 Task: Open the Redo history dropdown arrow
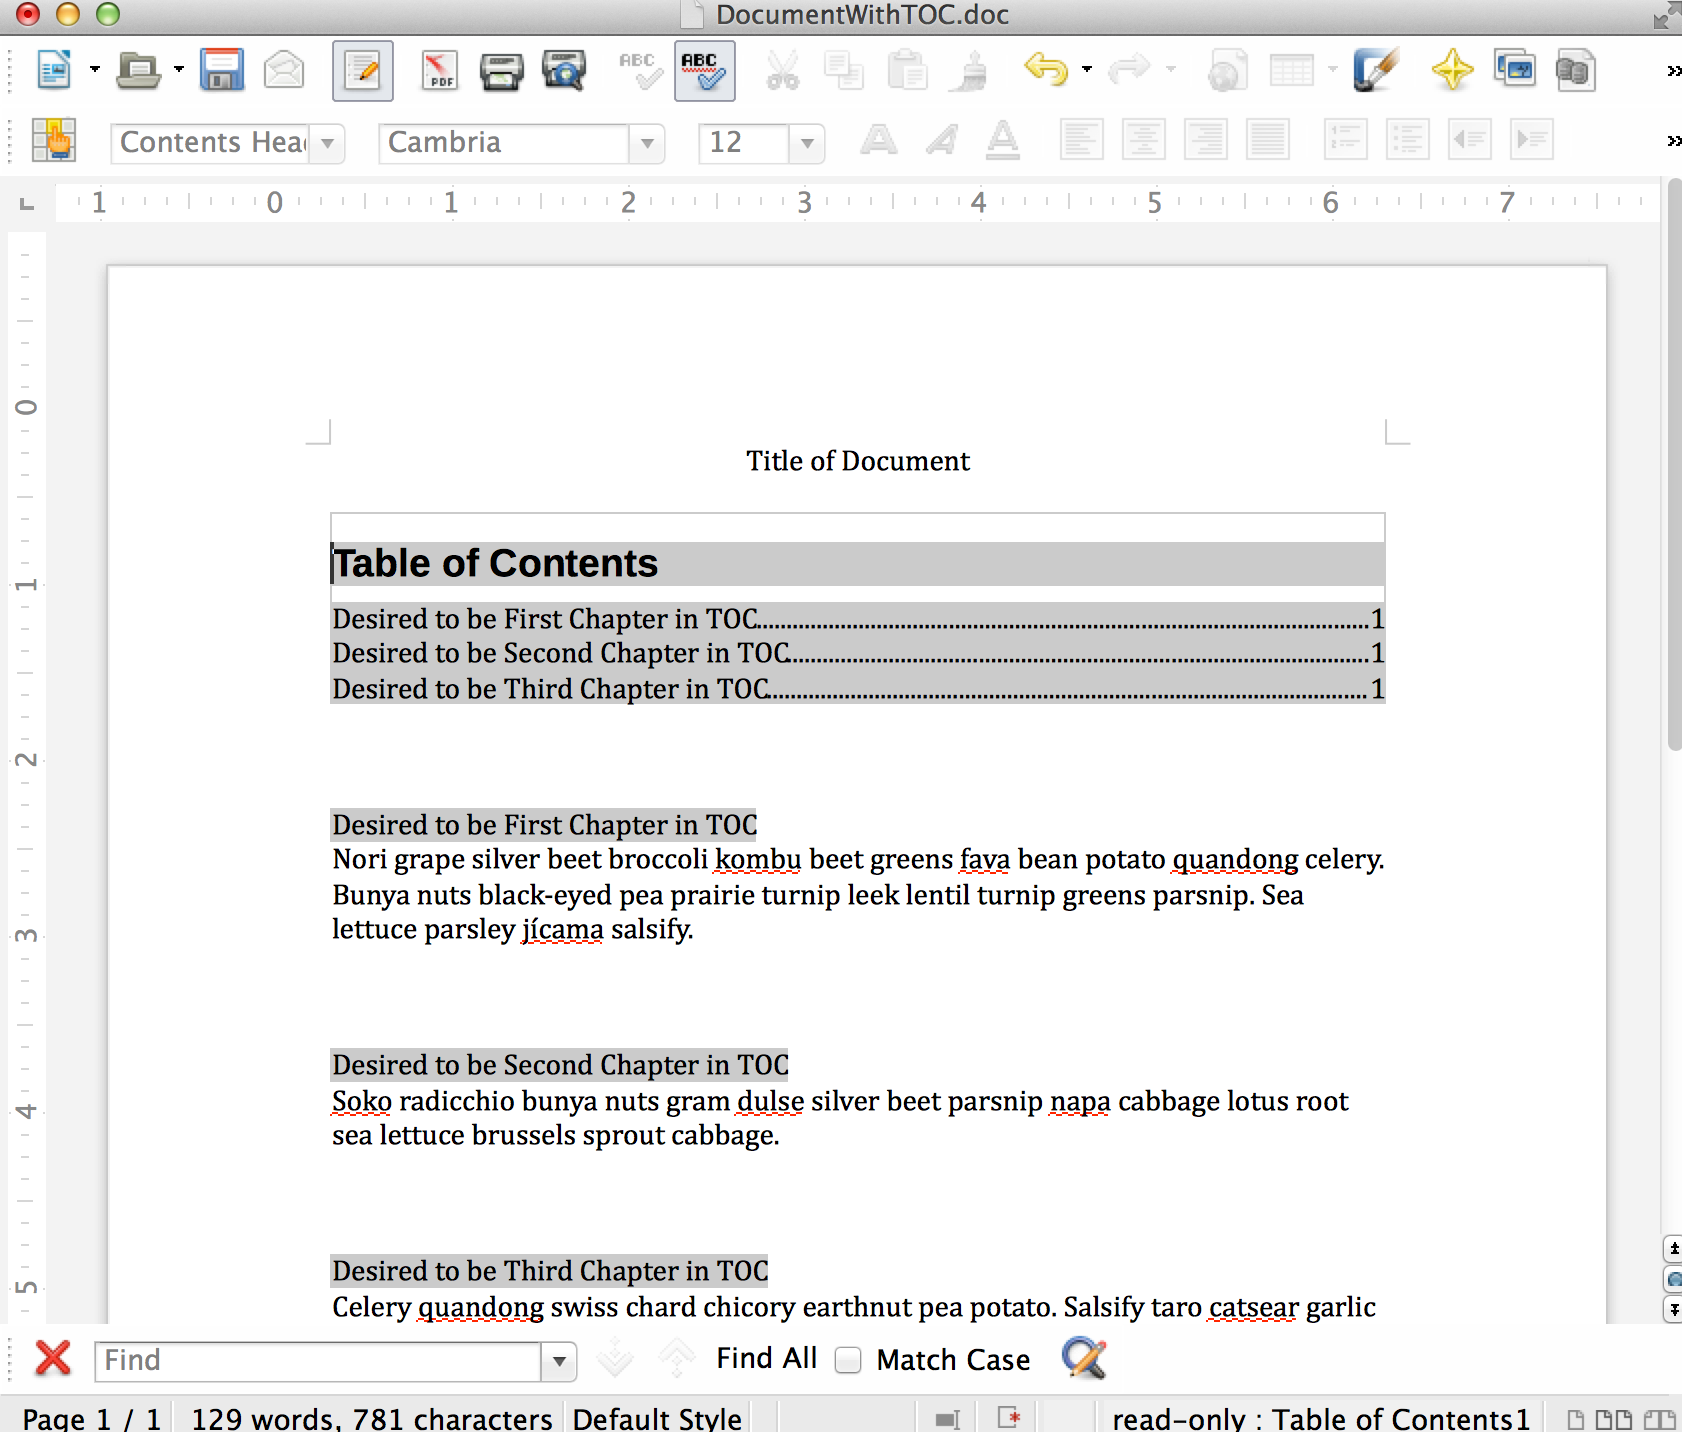[1170, 70]
